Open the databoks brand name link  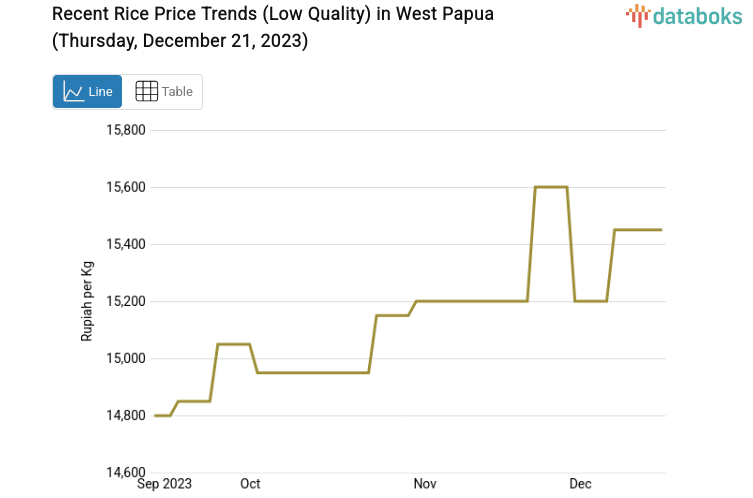pyautogui.click(x=696, y=15)
